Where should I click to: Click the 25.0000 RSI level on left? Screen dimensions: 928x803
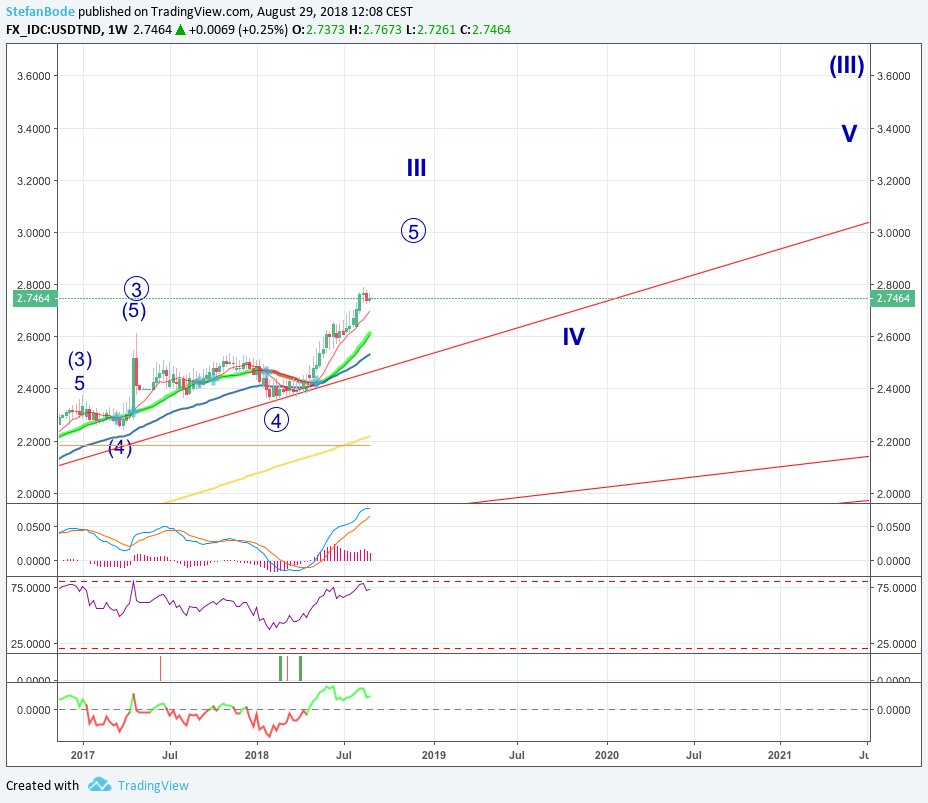pos(31,644)
